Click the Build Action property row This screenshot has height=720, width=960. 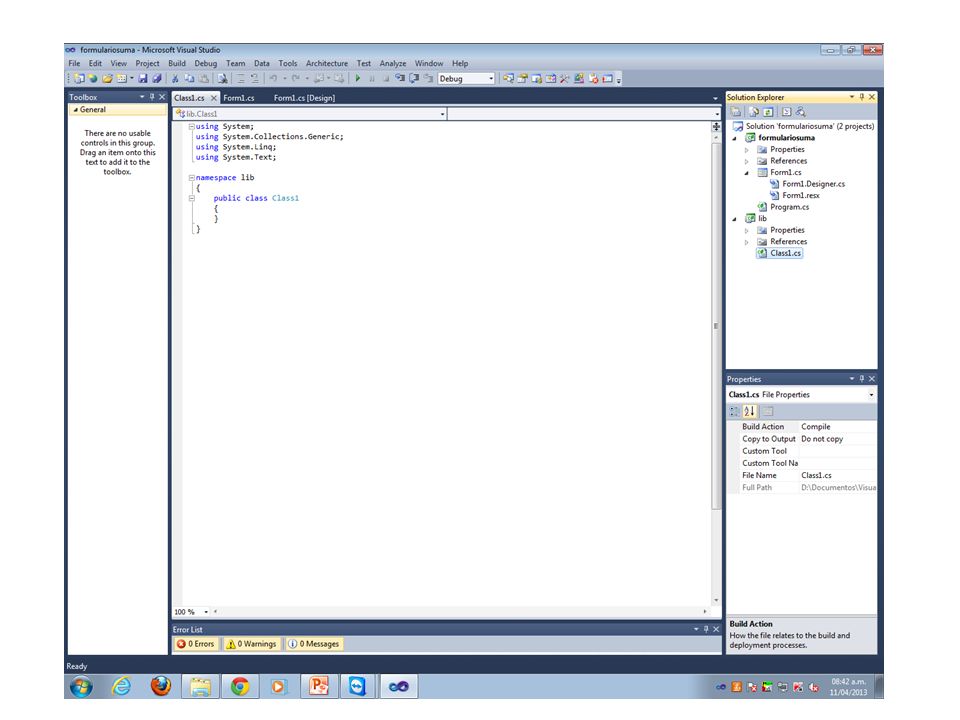point(801,427)
